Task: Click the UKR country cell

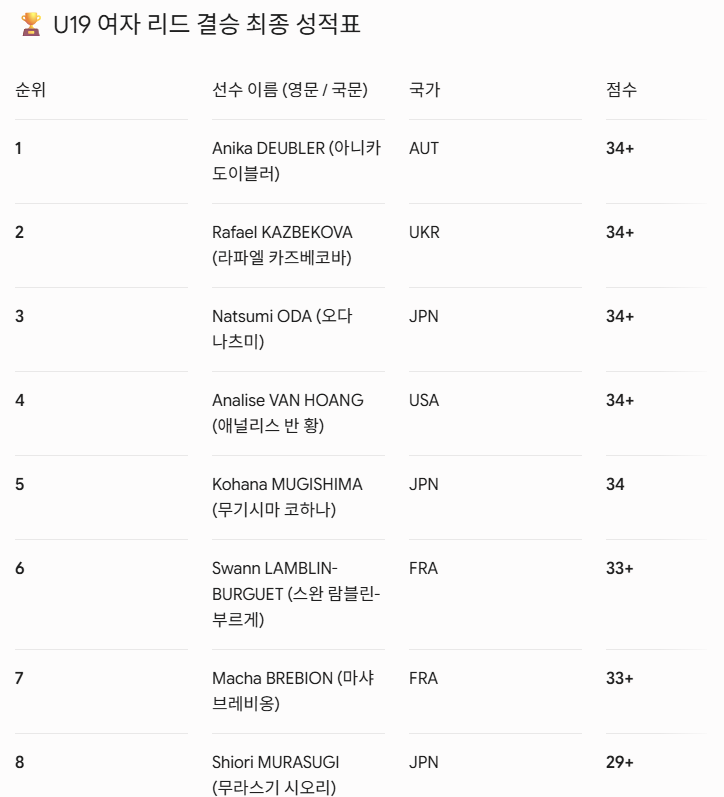Action: coord(425,232)
